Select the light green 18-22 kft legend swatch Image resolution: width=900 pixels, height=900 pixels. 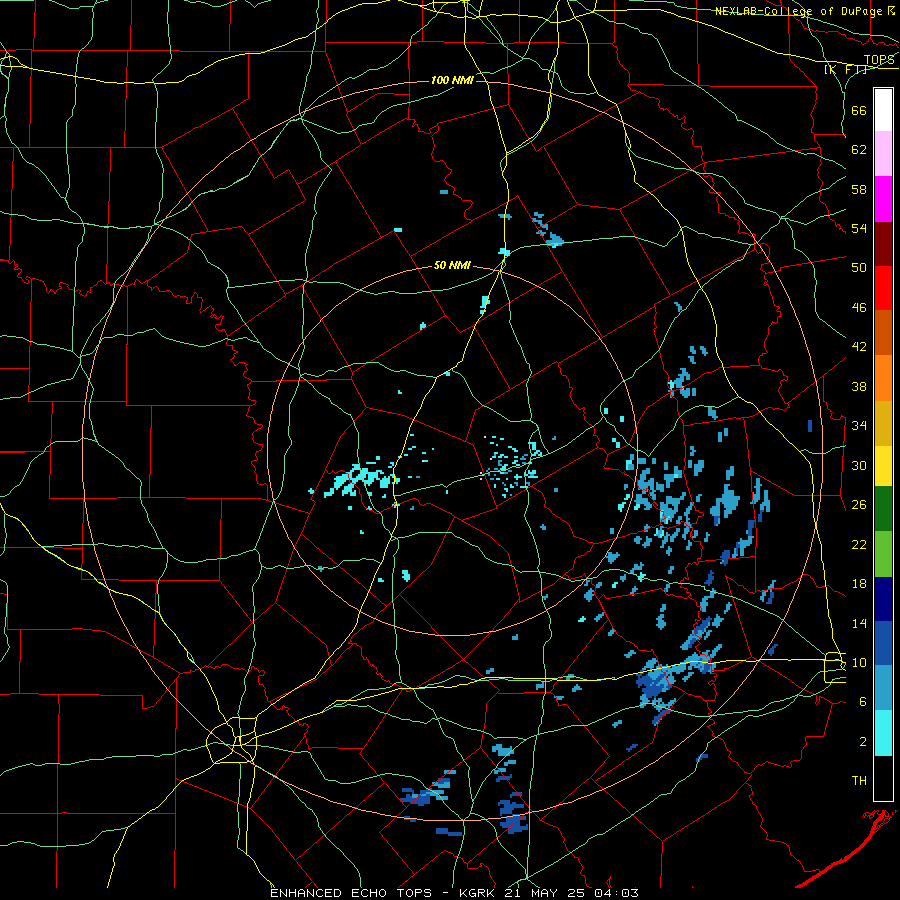[x=883, y=554]
